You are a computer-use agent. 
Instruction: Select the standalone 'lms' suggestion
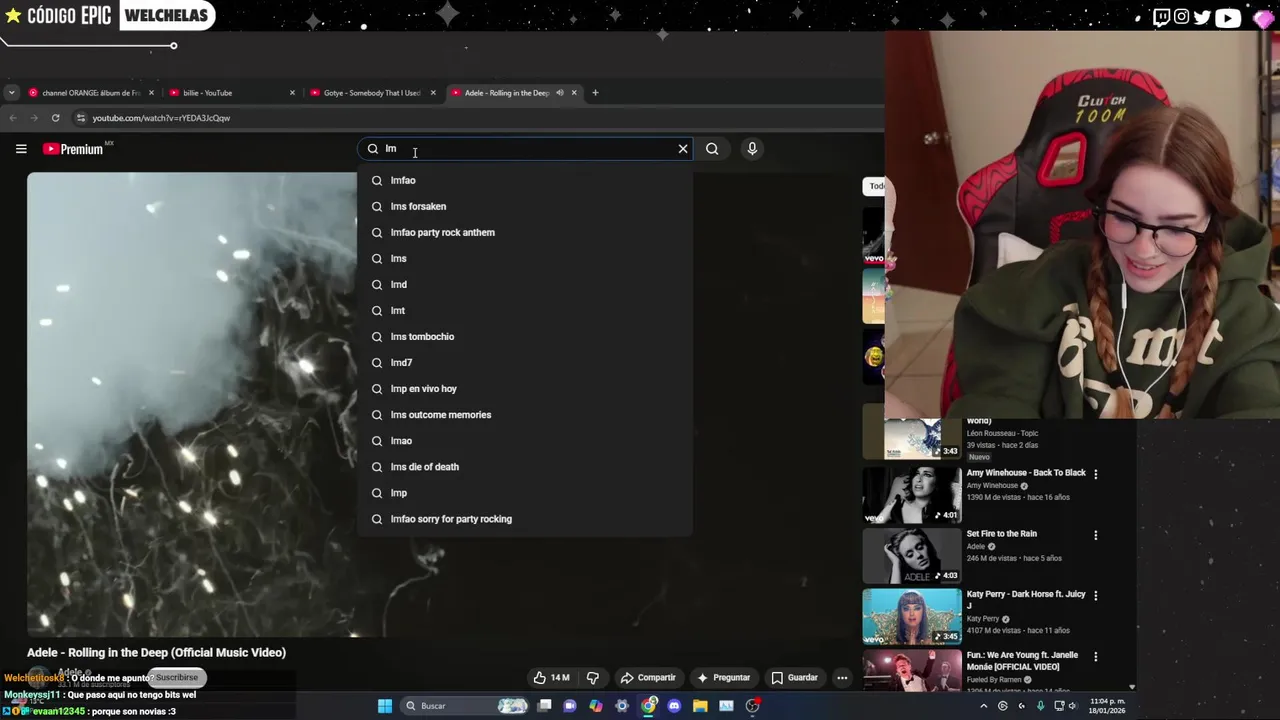(525, 258)
